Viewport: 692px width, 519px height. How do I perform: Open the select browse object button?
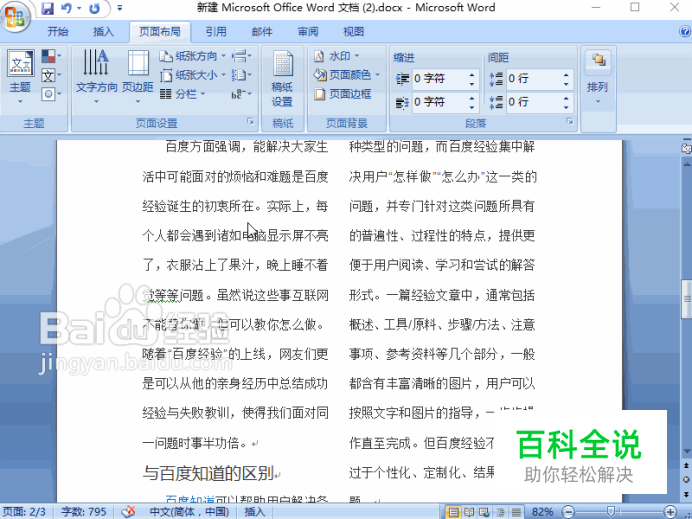(x=686, y=480)
